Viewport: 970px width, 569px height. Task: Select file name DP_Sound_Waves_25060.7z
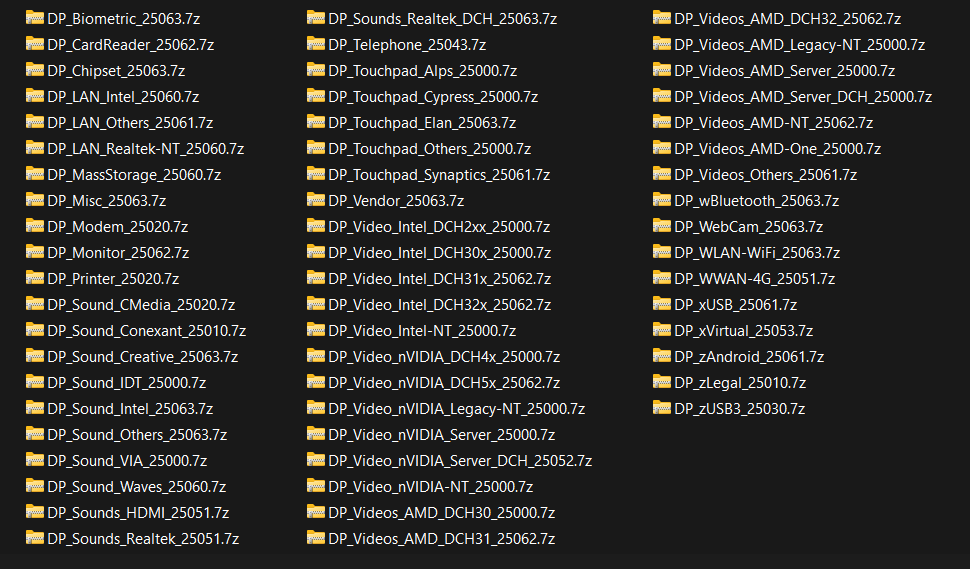point(137,487)
